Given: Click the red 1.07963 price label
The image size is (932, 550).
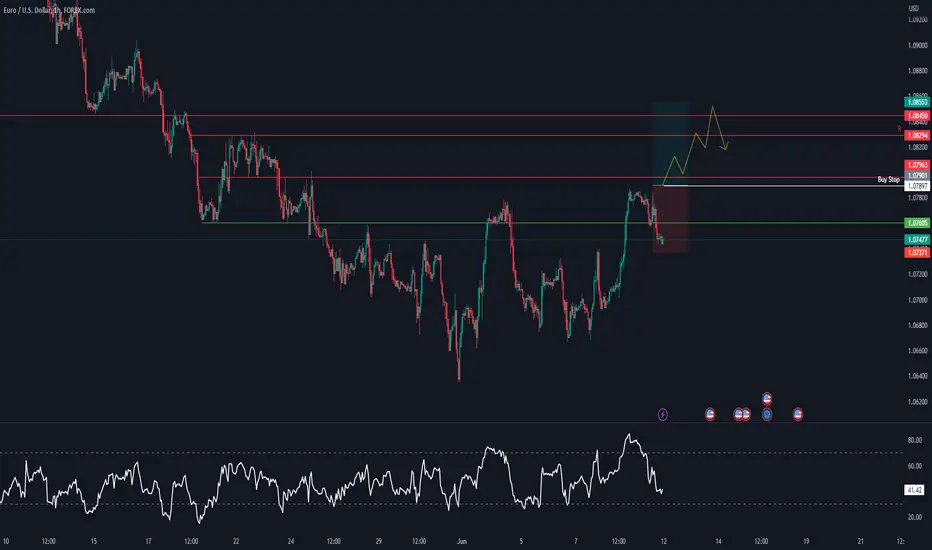Looking at the screenshot, I should pos(917,165).
